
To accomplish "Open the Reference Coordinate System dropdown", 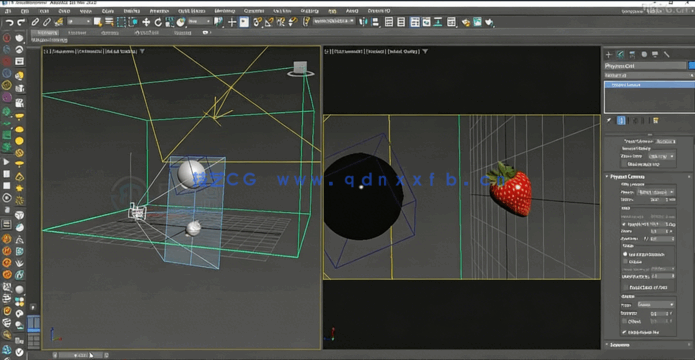I will 200,21.
